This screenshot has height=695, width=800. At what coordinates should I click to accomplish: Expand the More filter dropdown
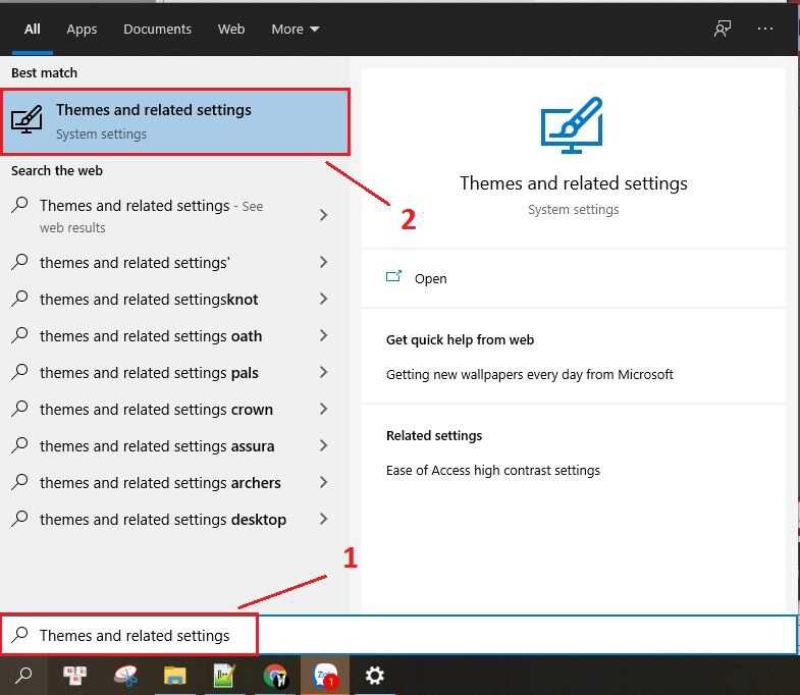tap(295, 29)
